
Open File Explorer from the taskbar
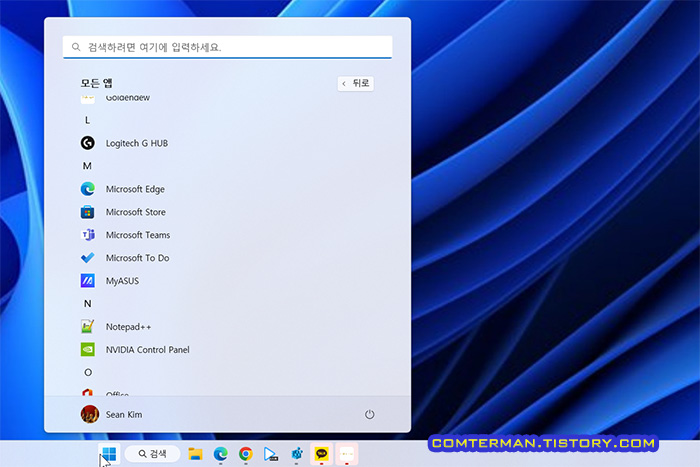(x=195, y=454)
